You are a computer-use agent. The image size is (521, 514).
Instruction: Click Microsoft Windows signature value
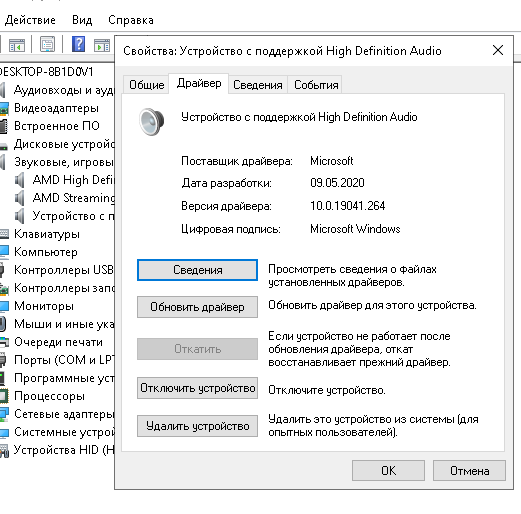pyautogui.click(x=355, y=229)
